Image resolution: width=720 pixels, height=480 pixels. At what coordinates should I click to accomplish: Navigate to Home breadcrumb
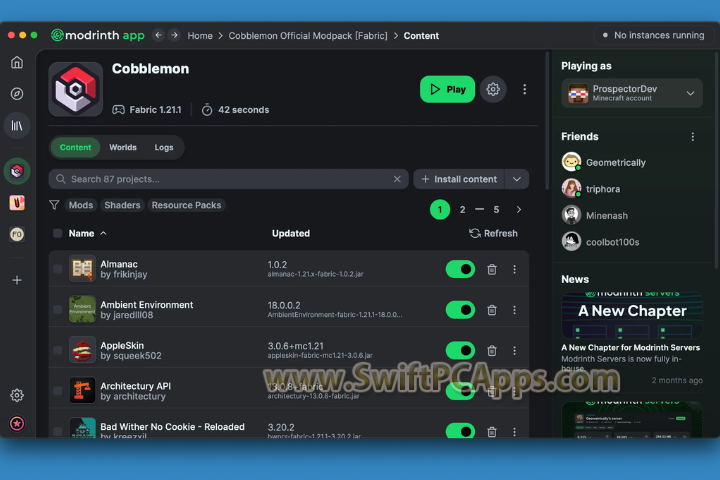tap(200, 35)
